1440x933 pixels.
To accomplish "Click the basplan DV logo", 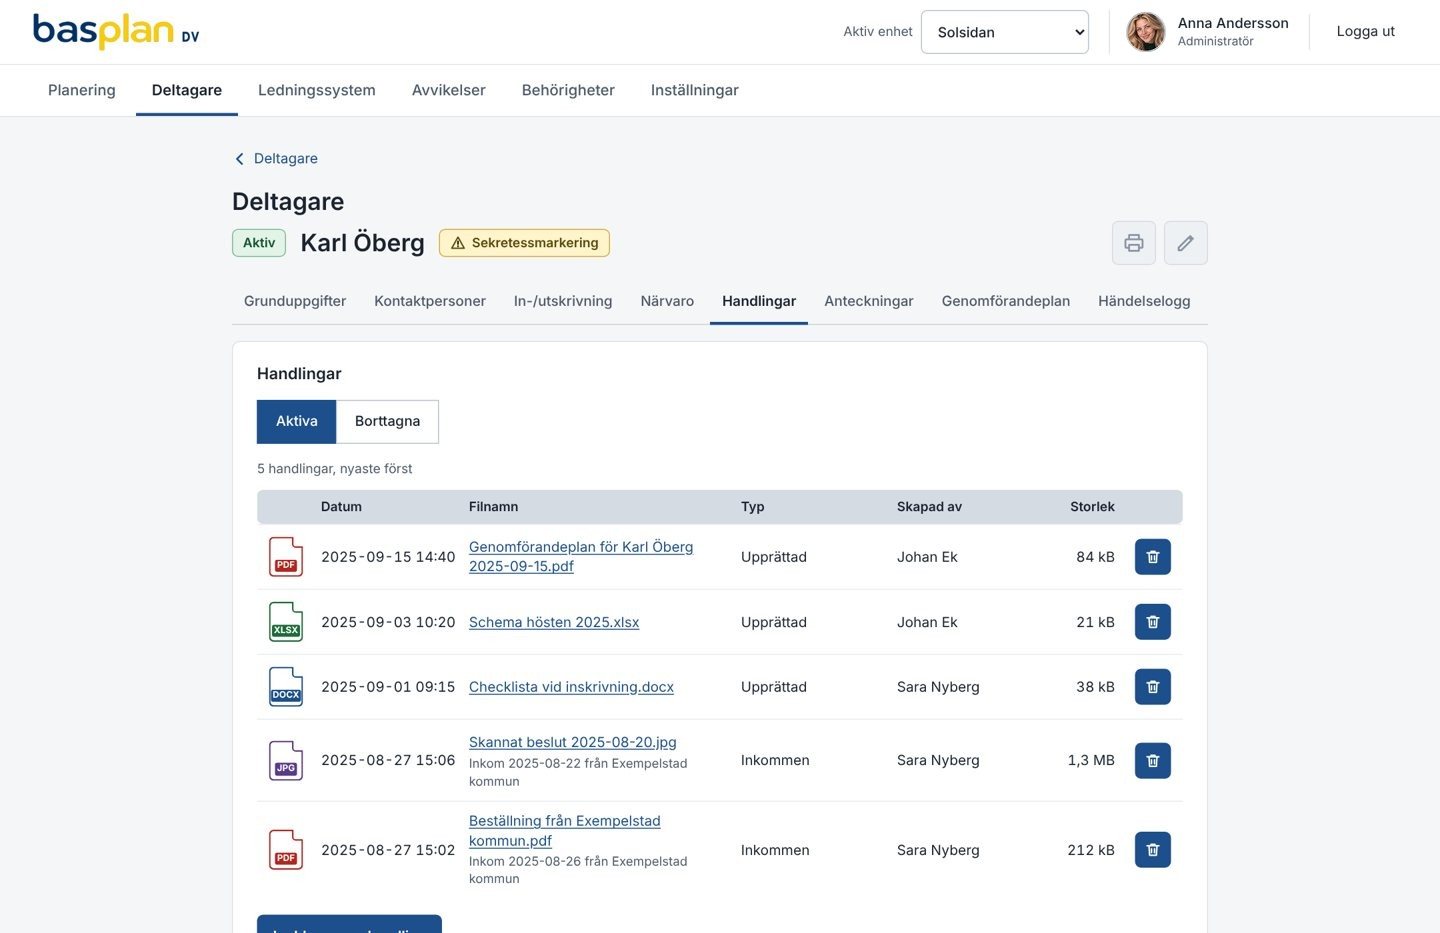I will click(x=116, y=32).
